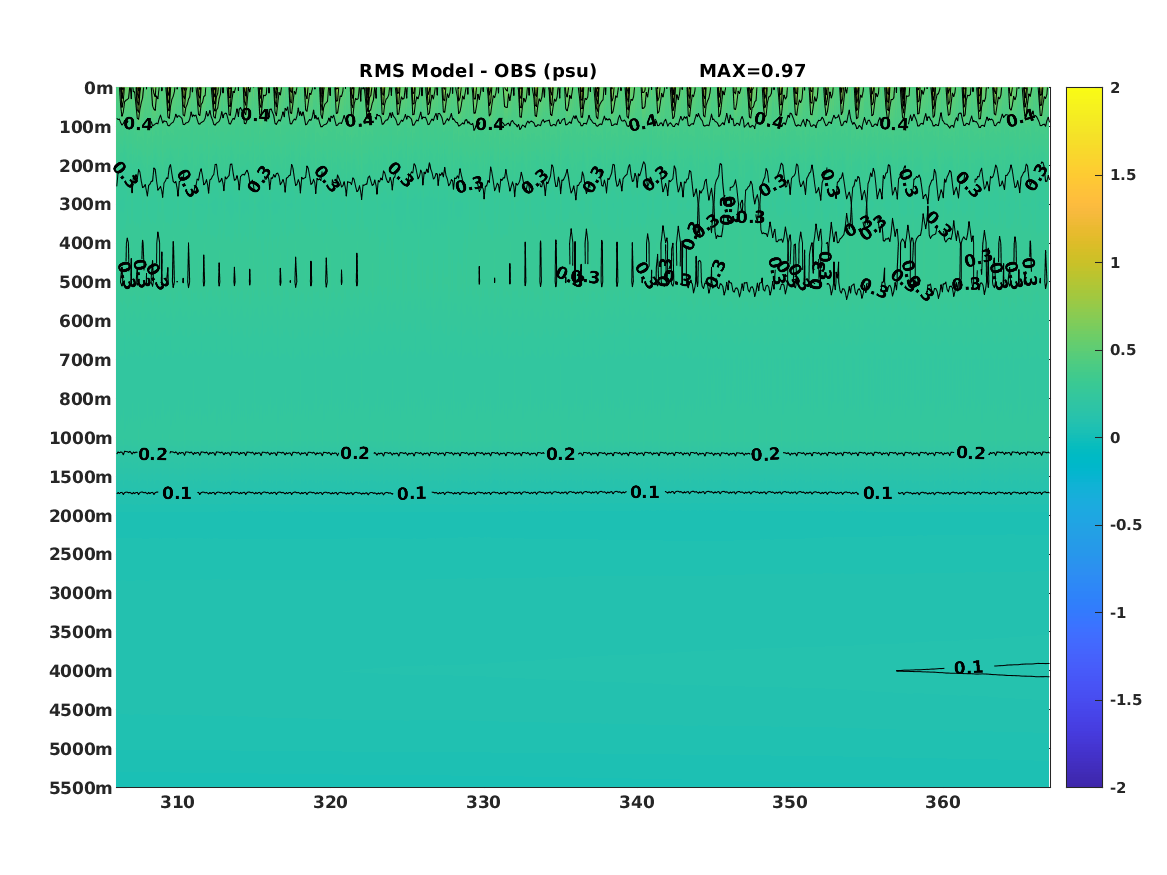The height and width of the screenshot is (875, 1167).
Task: Click the colorbar tick label "1"
Action: click(x=1115, y=263)
